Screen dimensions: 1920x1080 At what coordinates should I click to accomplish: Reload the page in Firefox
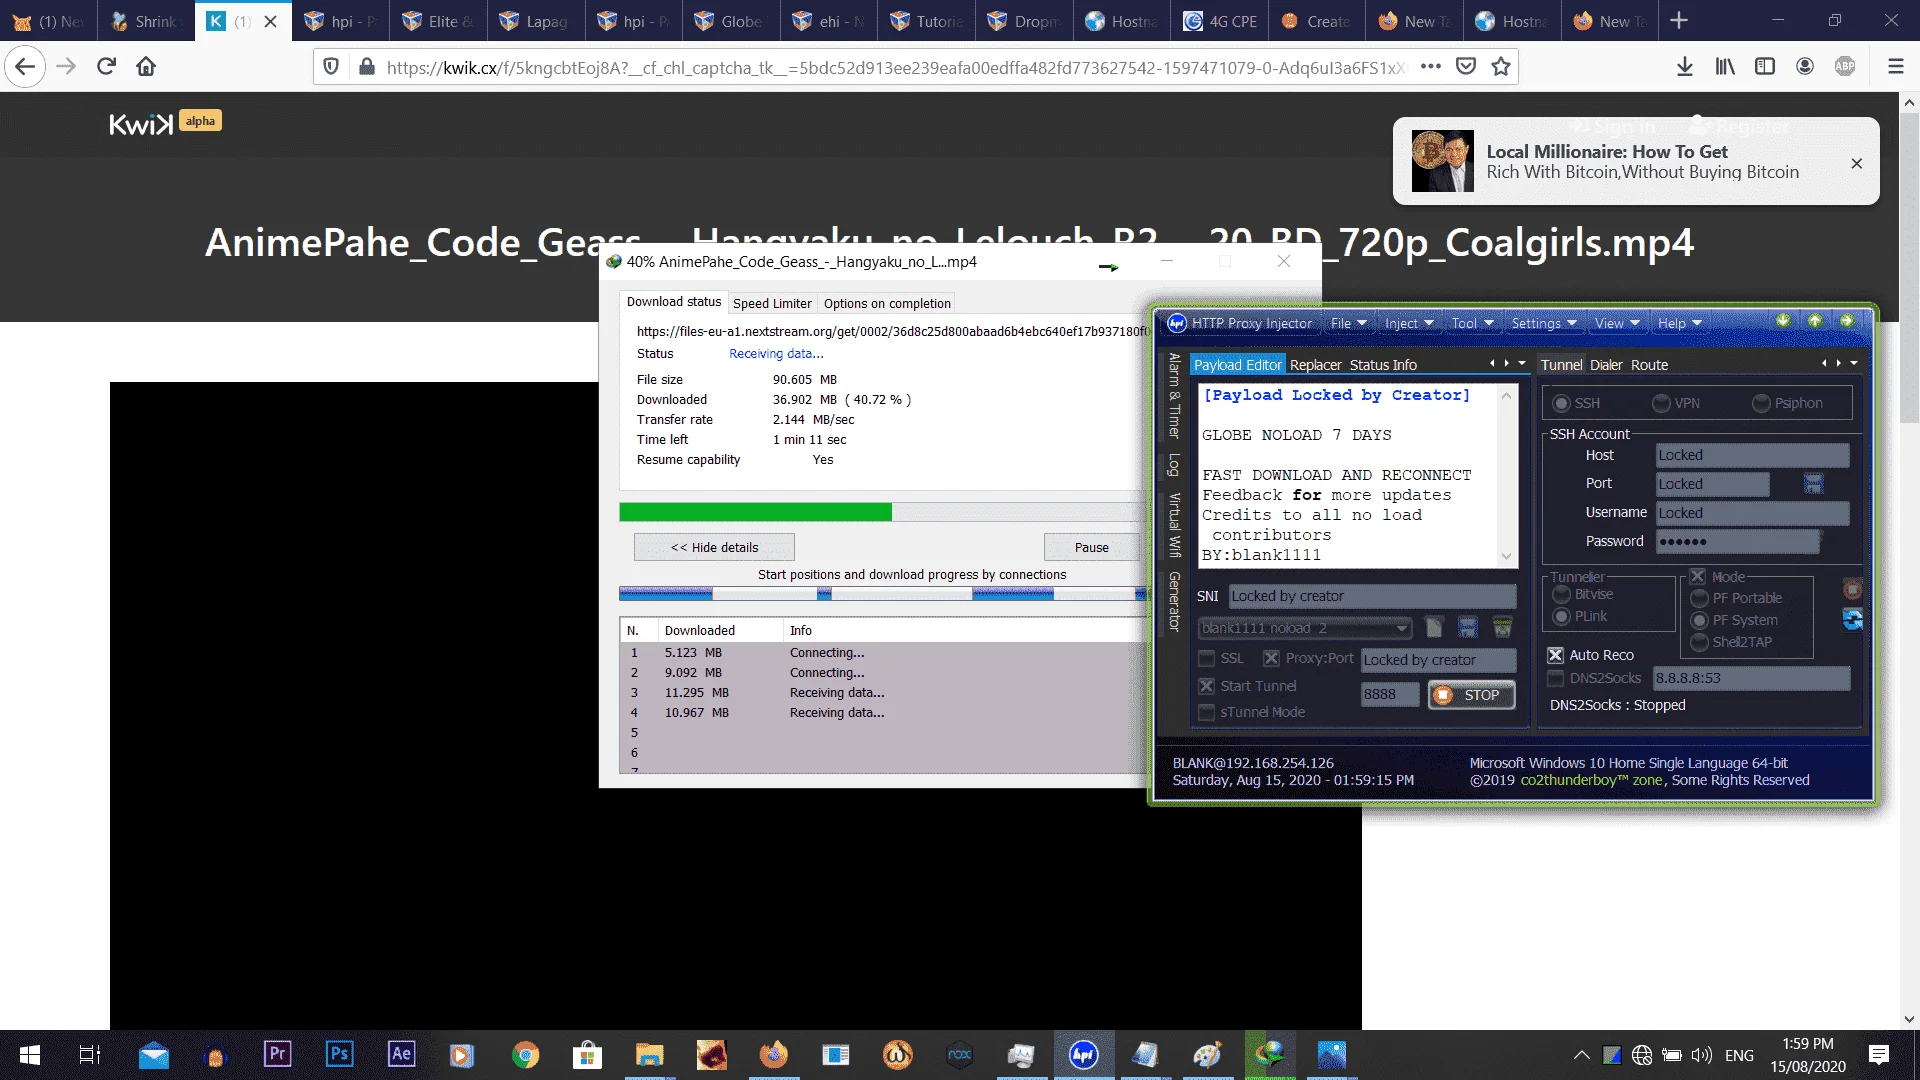tap(106, 67)
